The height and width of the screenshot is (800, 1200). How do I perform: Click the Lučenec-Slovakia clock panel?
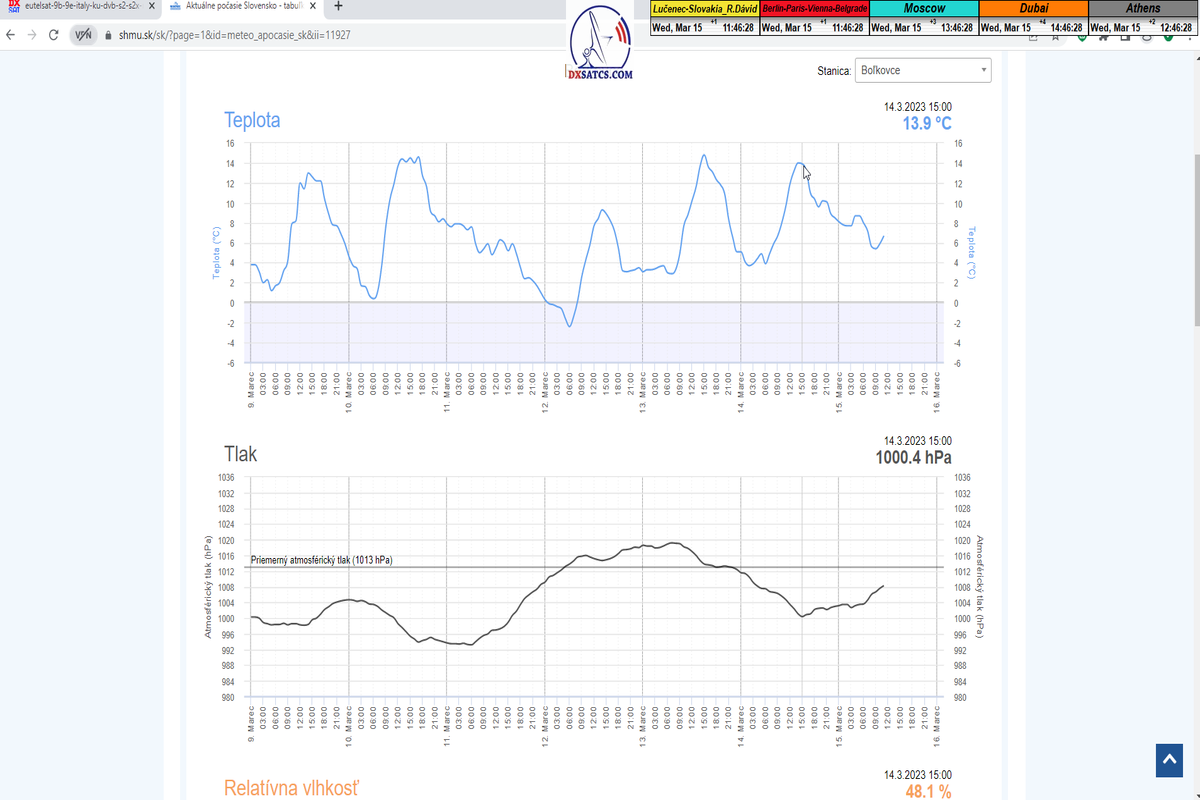click(x=704, y=18)
